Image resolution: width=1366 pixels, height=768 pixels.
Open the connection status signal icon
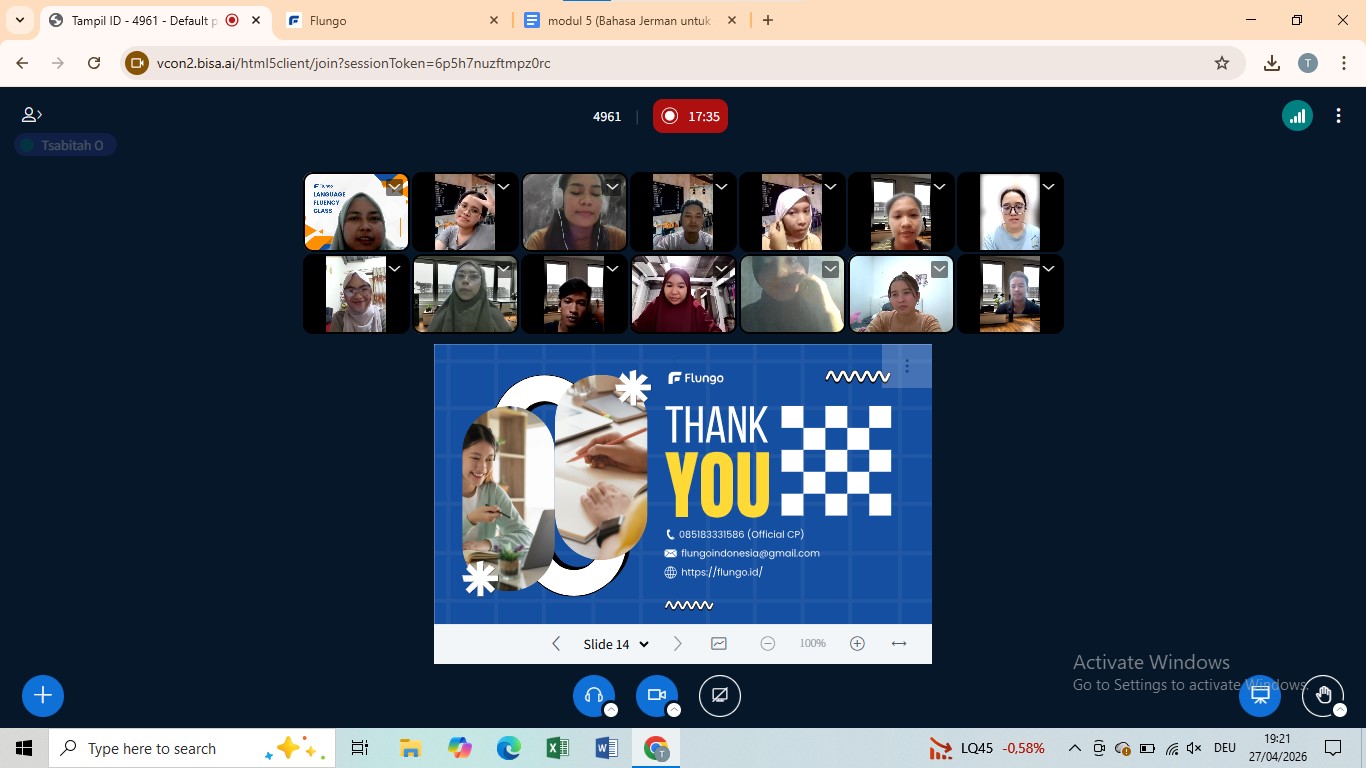click(x=1297, y=116)
